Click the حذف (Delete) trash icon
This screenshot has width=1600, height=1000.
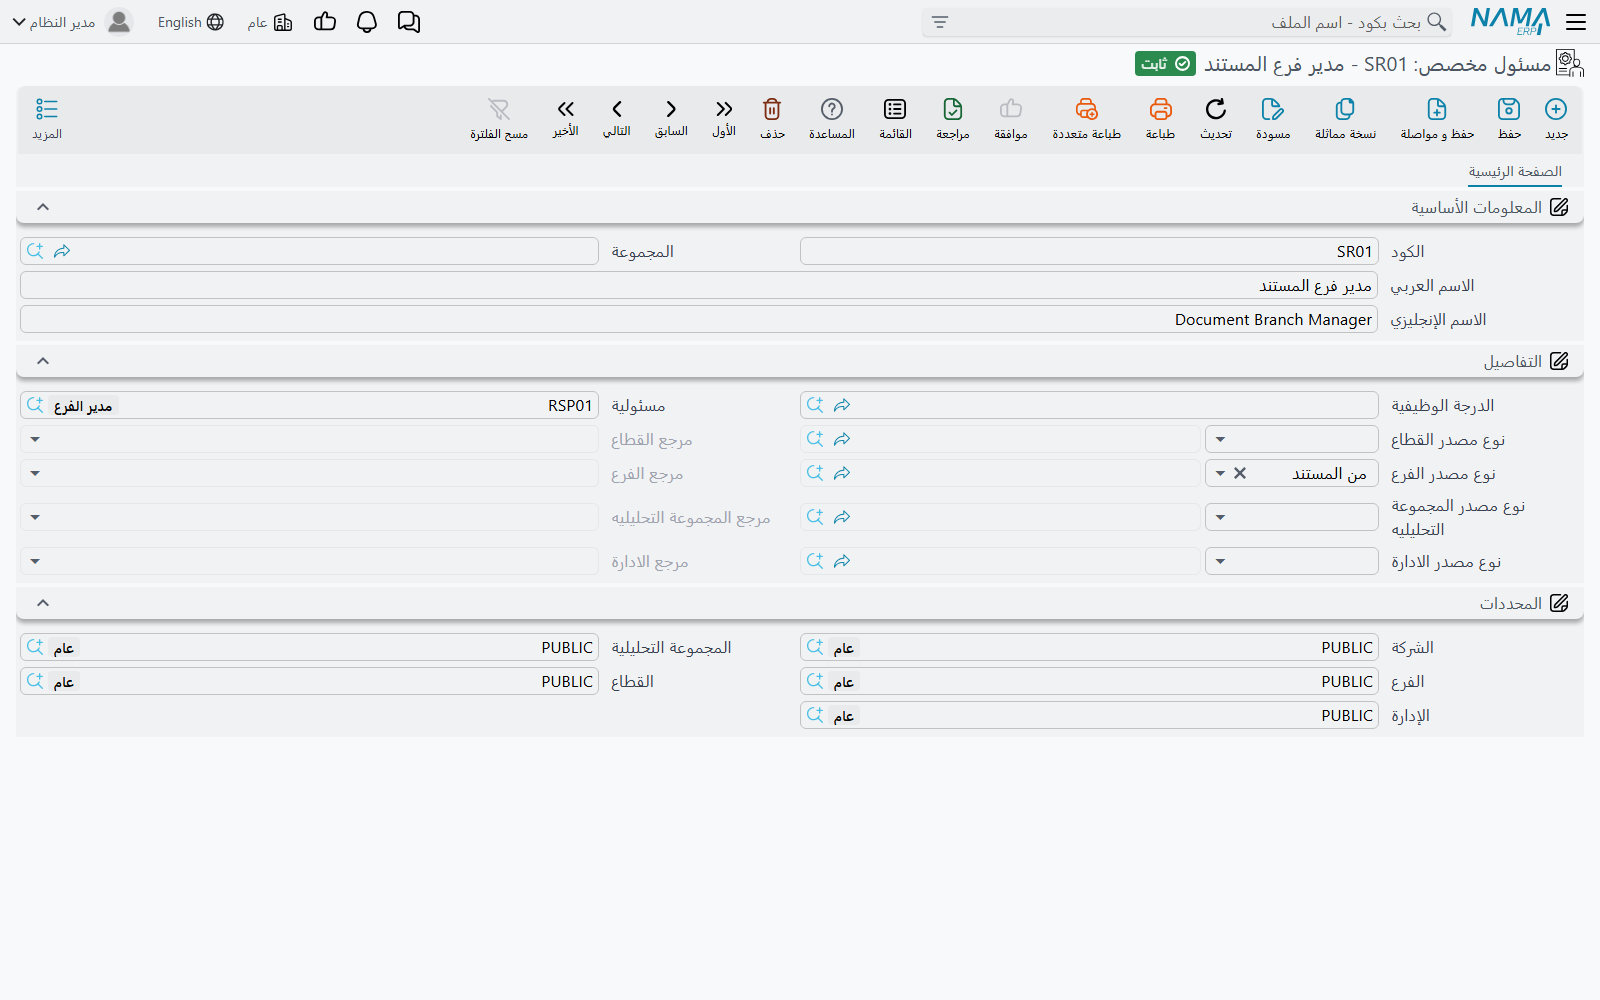[x=771, y=109]
